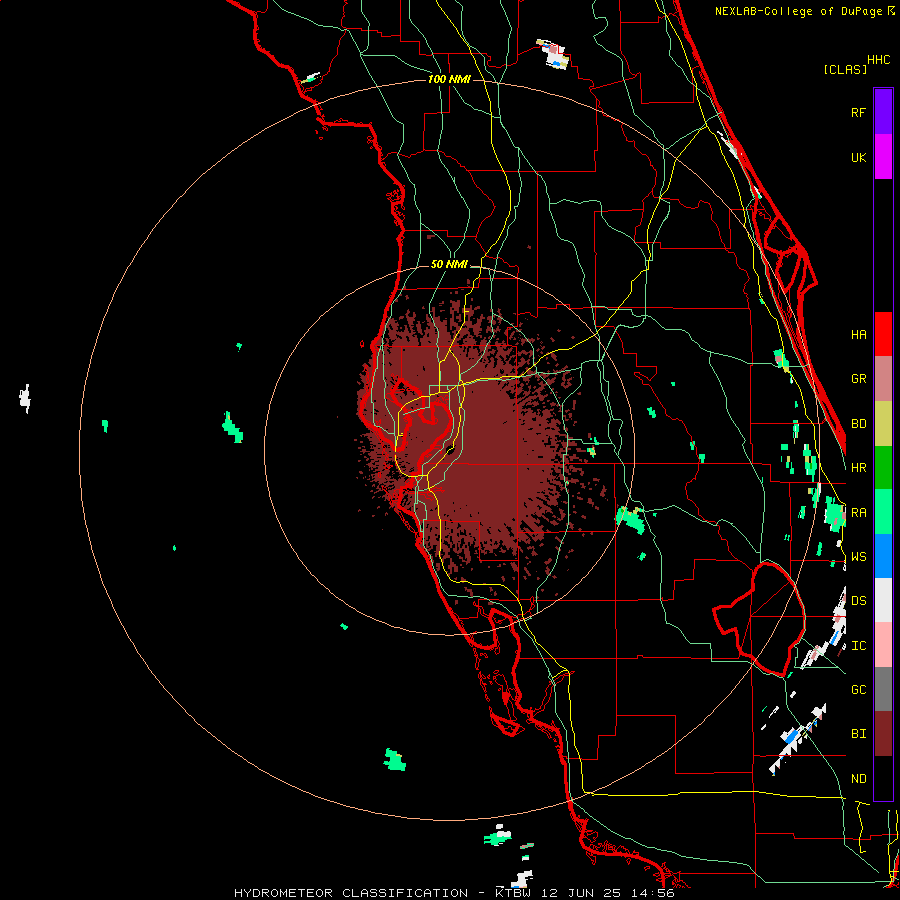
Task: Click the 14:56 timestamp
Action: click(654, 893)
